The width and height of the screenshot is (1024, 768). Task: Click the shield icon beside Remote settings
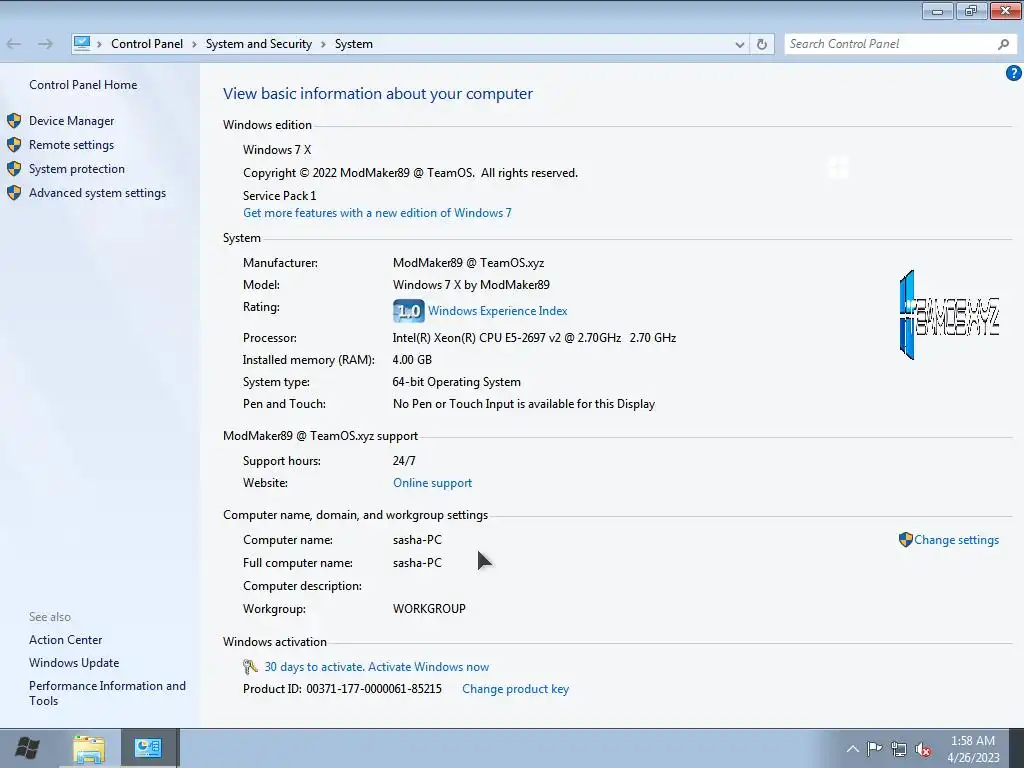coord(14,145)
